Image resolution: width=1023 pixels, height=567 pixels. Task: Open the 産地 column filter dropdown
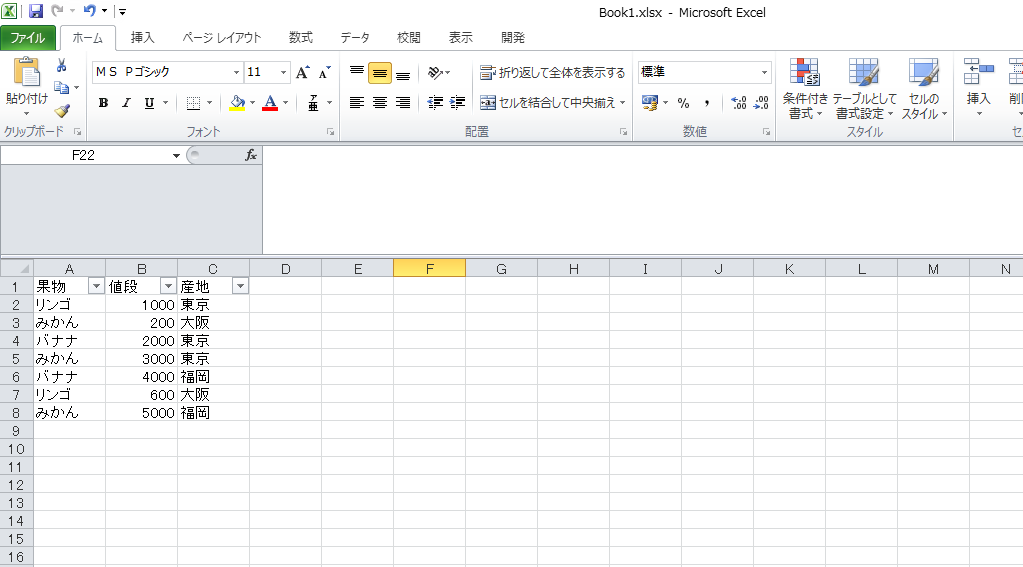(241, 286)
